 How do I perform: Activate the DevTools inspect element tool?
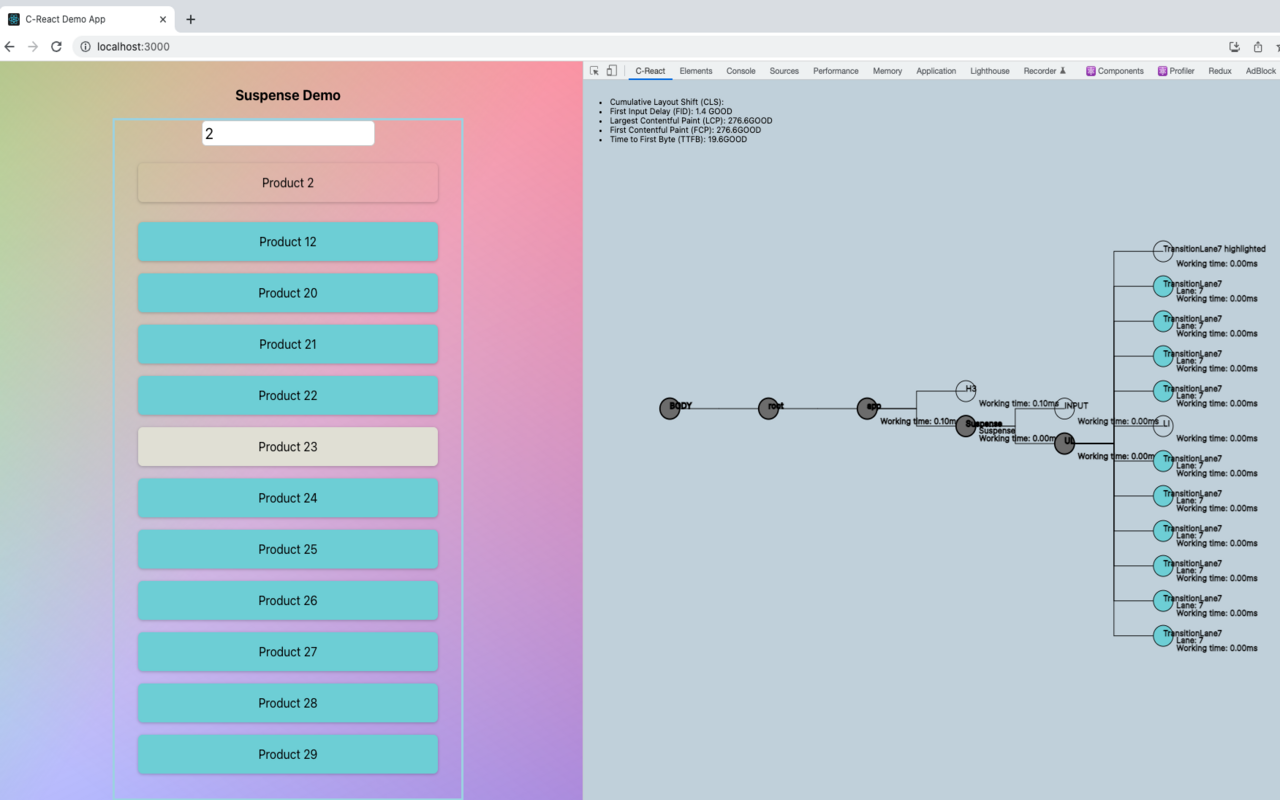(594, 71)
